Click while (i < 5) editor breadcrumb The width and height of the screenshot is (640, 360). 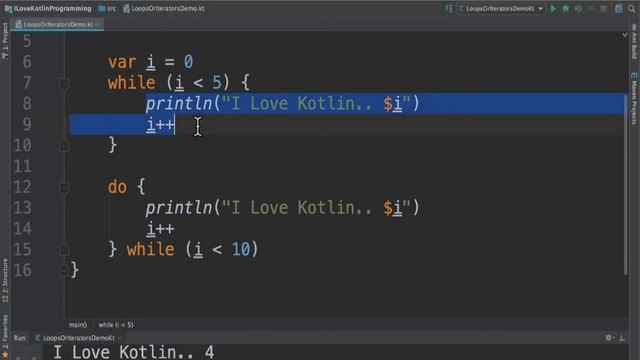coord(116,325)
